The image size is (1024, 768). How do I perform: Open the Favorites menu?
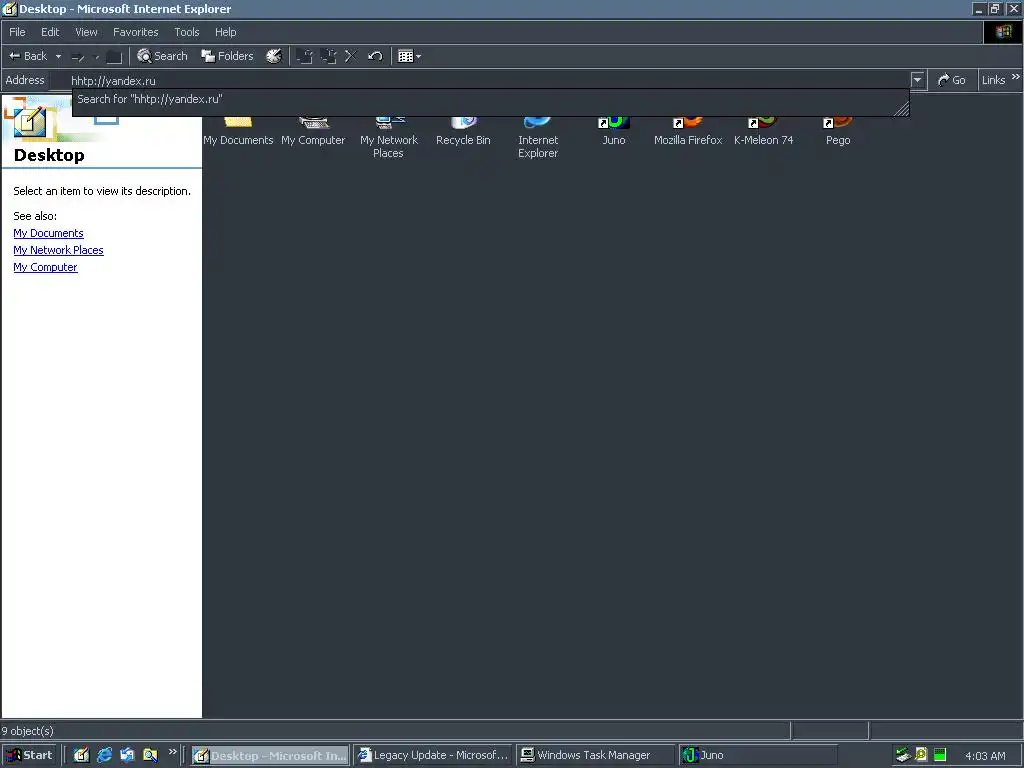(135, 32)
